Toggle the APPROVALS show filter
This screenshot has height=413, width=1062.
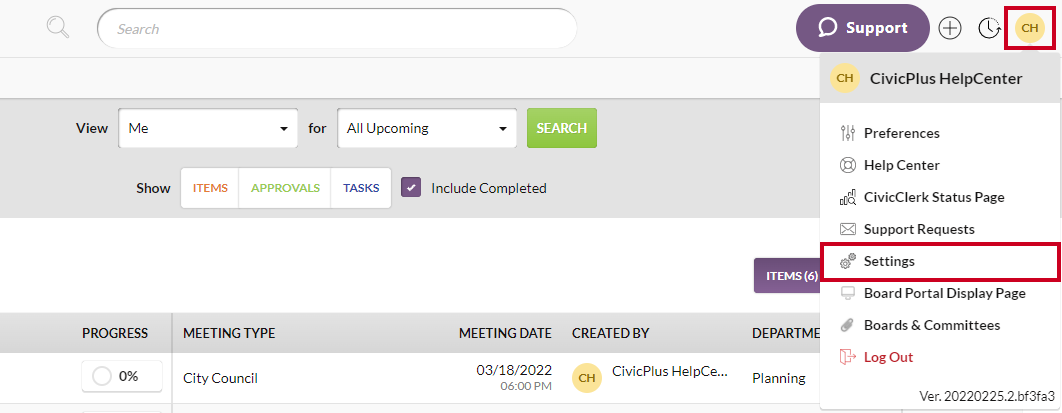(x=285, y=188)
